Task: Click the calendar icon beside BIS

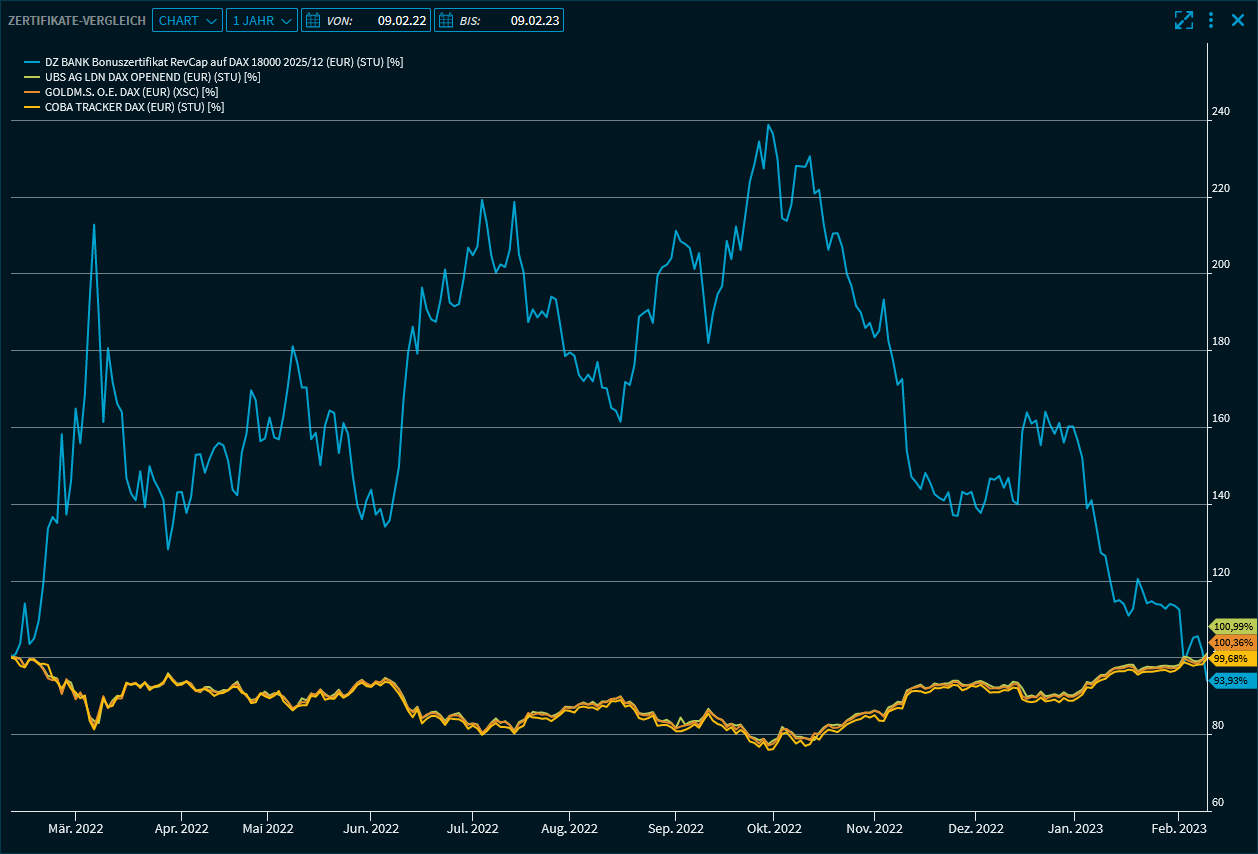Action: tap(446, 20)
